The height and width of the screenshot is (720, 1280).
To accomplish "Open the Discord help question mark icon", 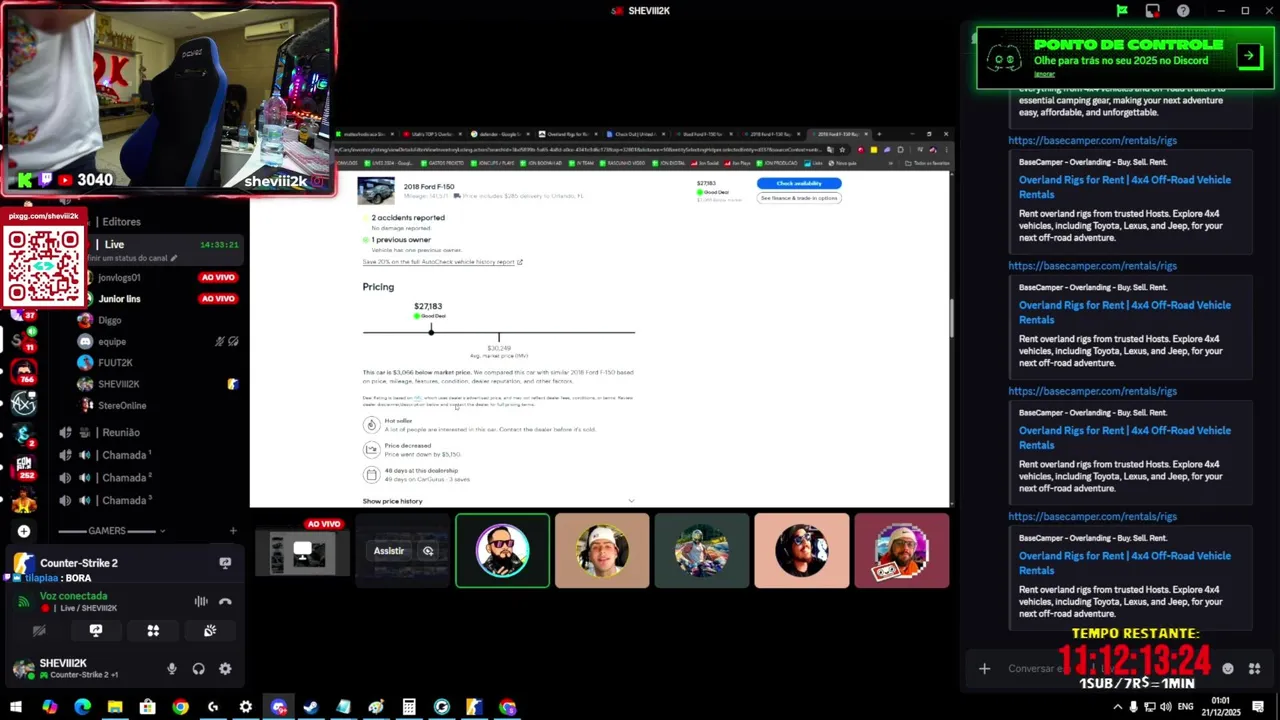I will [1183, 11].
